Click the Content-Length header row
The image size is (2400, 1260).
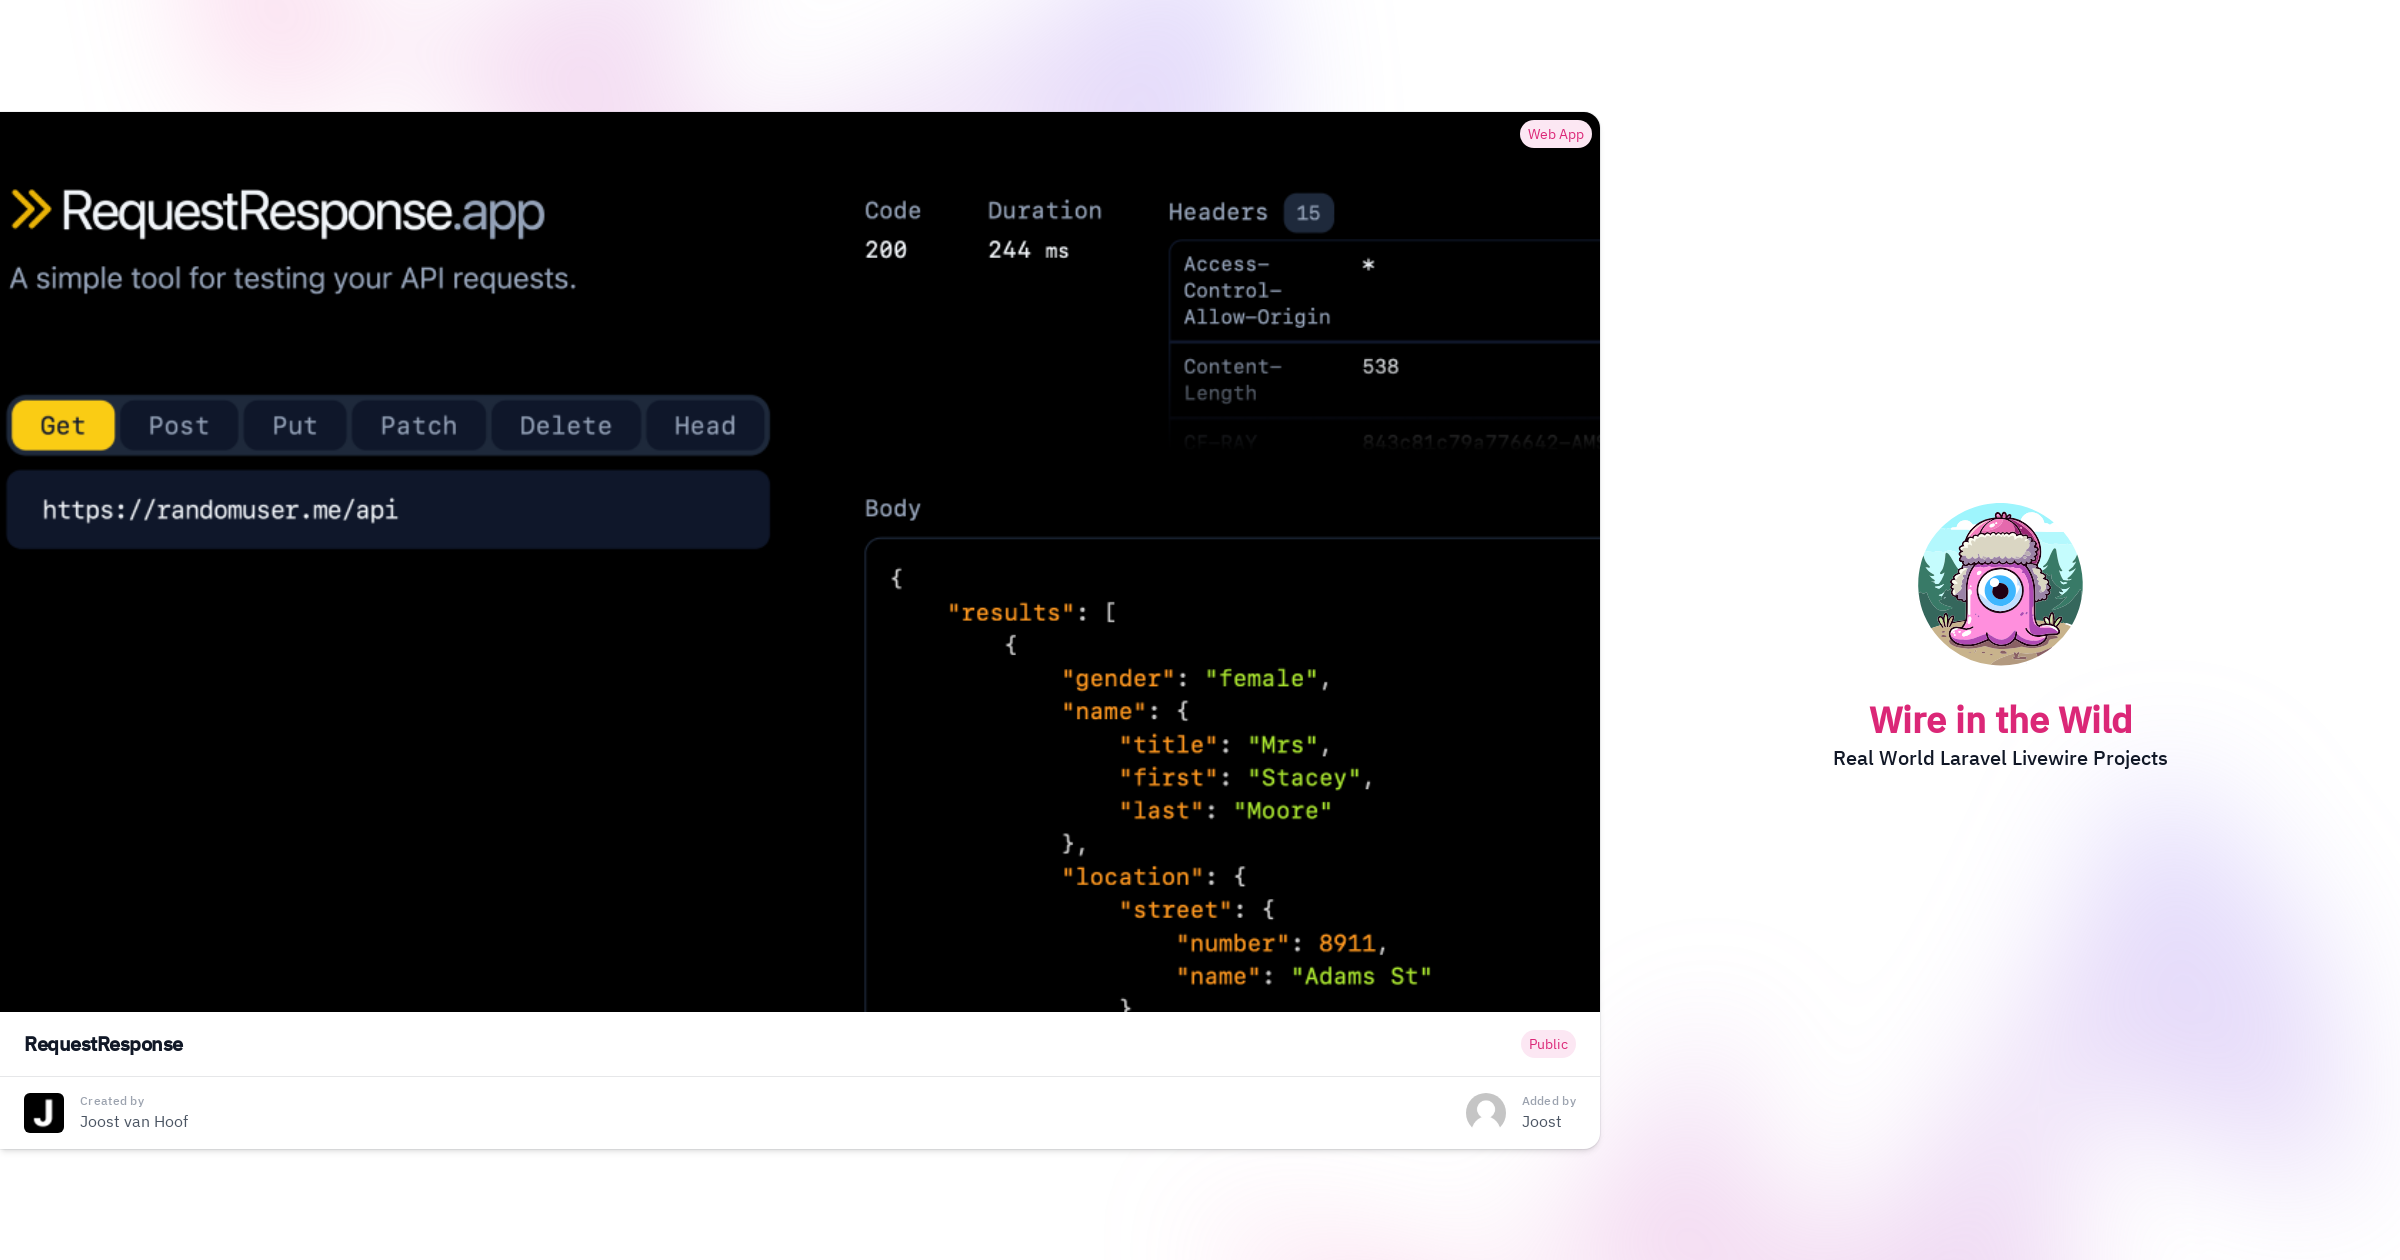point(1385,380)
